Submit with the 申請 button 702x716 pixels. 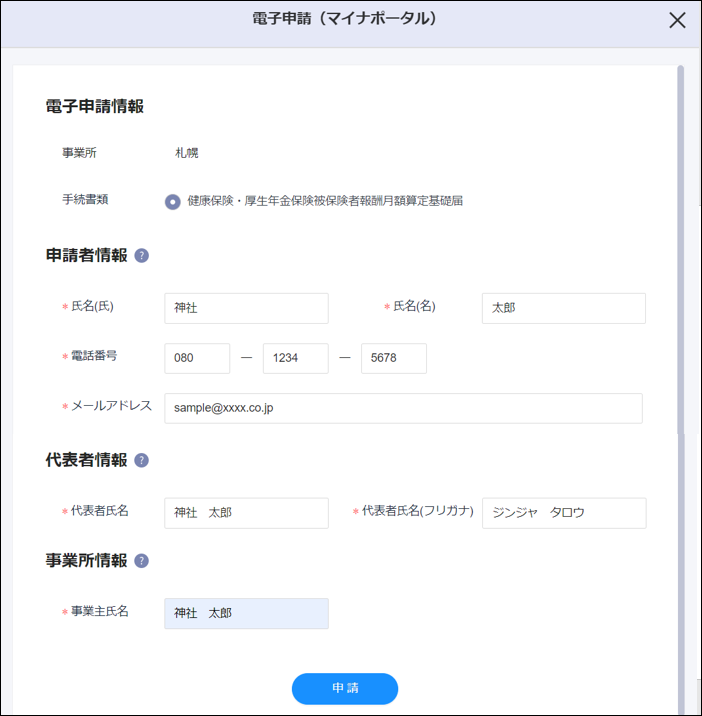[345, 689]
